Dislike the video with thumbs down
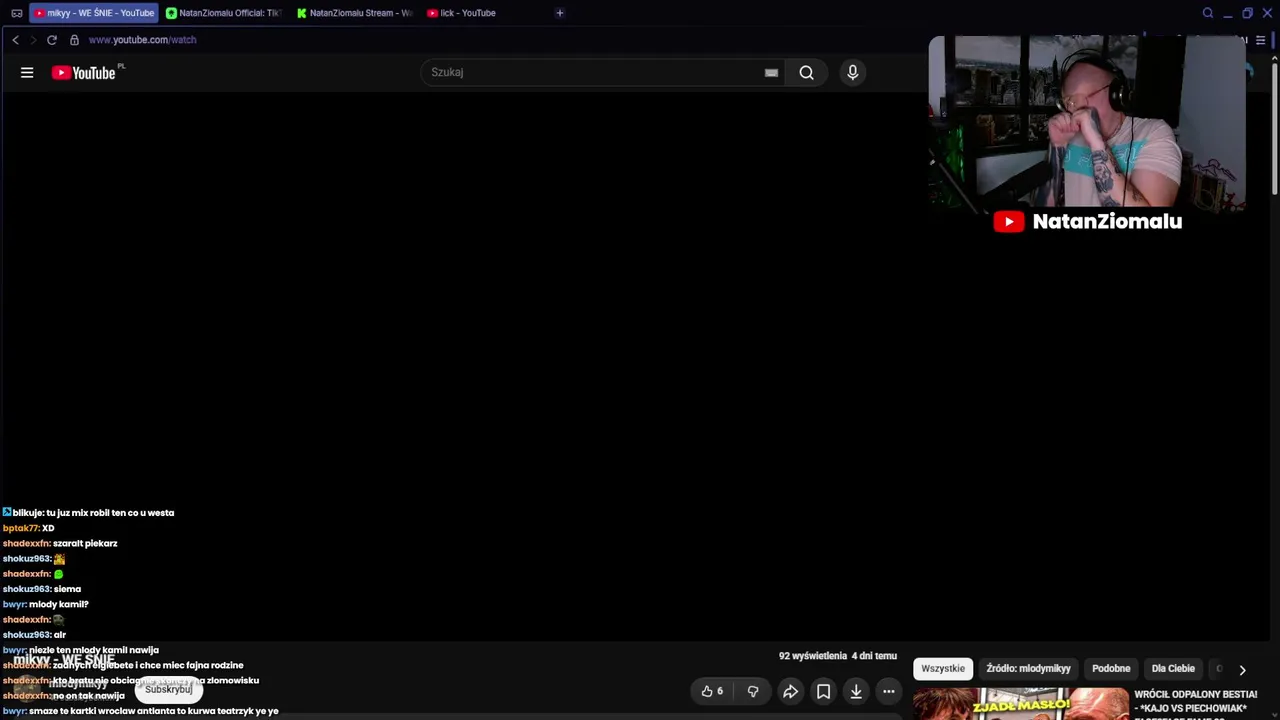 click(x=753, y=691)
